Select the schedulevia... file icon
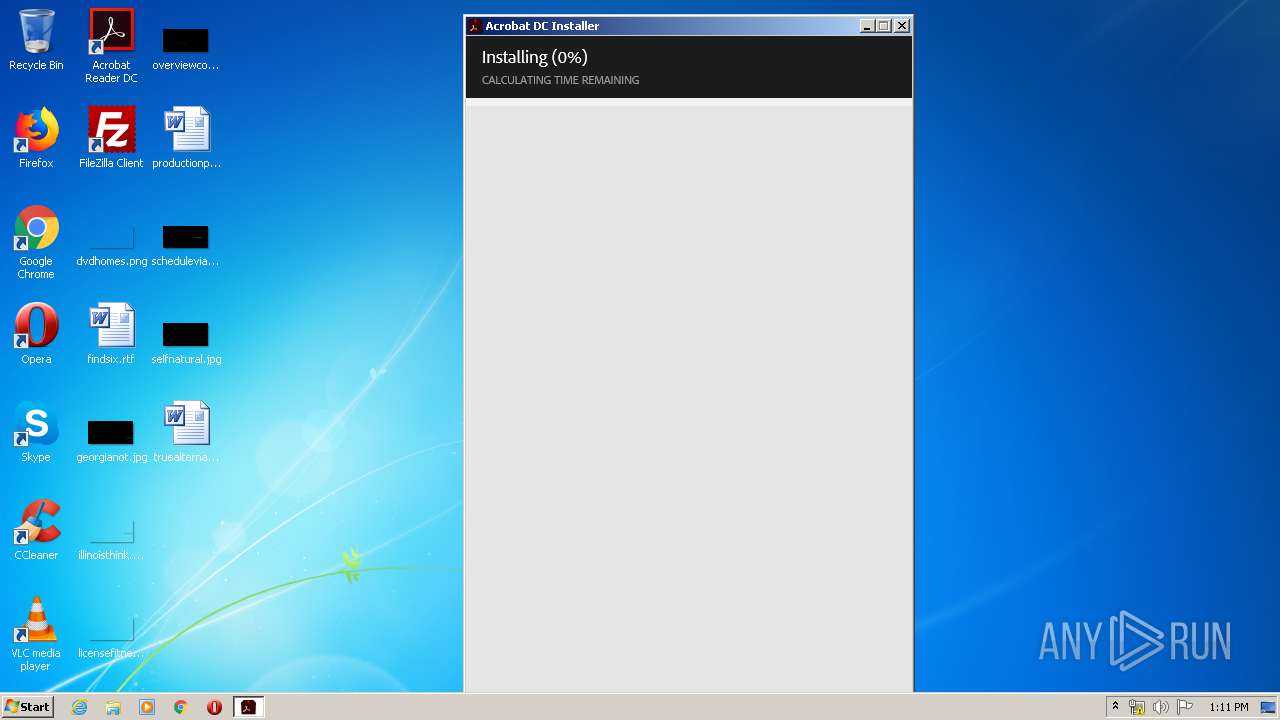Screen dimensions: 1280x720 185,245
